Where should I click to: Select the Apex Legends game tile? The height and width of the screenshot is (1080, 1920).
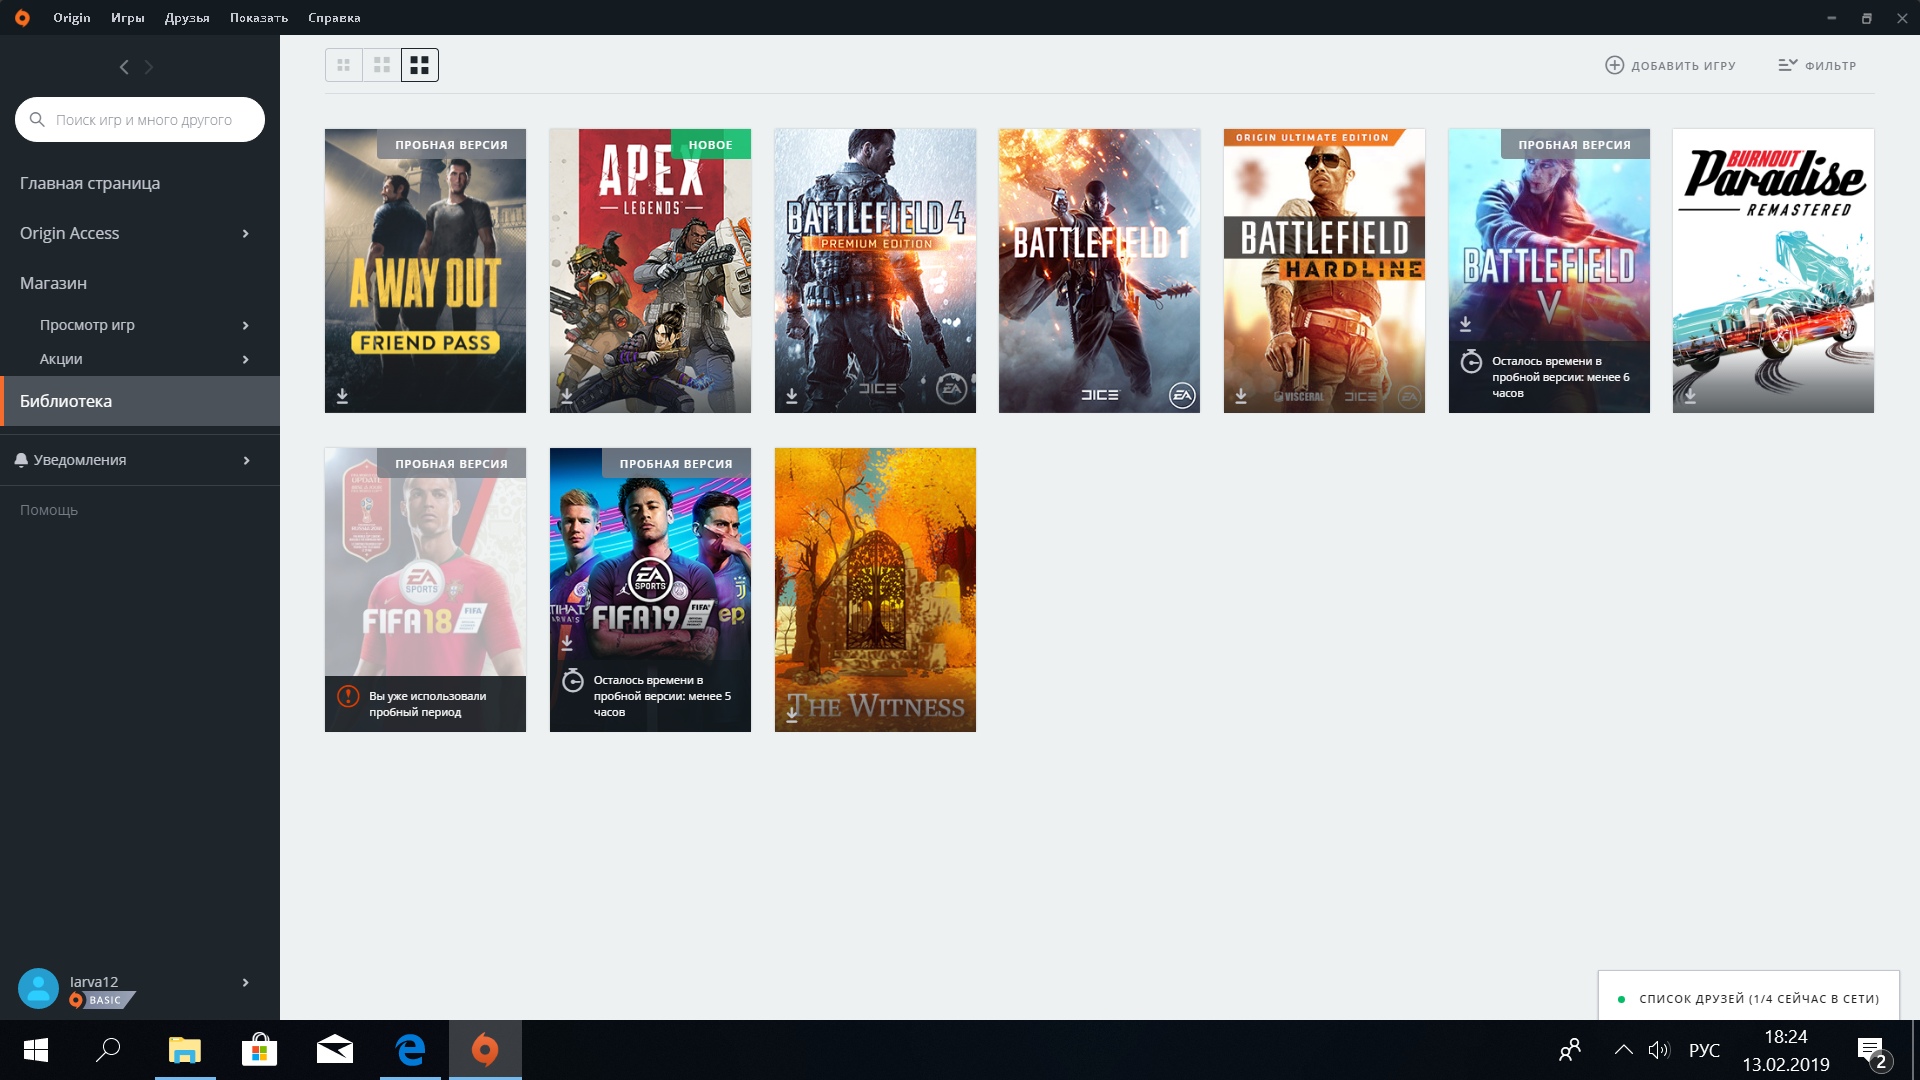[650, 270]
